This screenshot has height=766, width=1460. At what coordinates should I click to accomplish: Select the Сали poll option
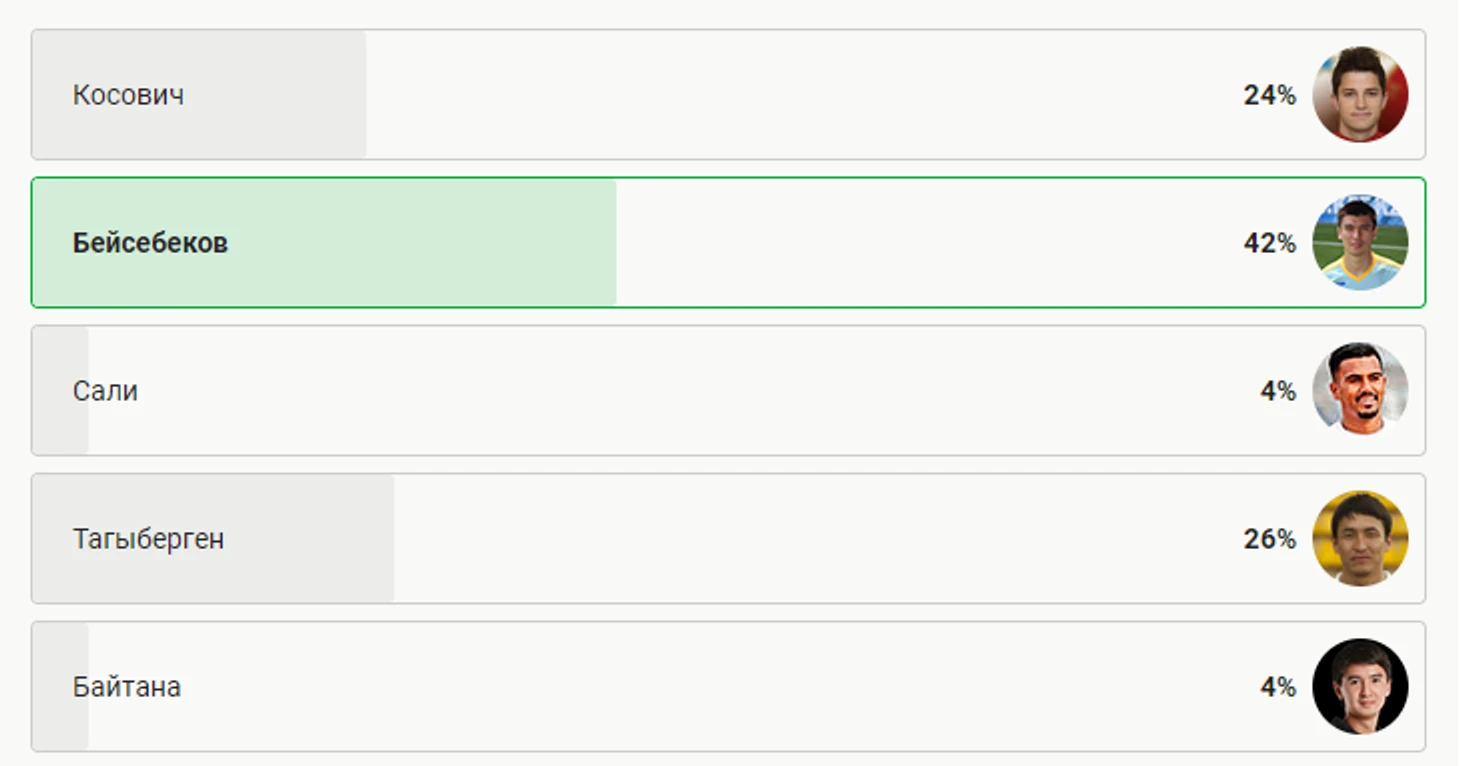(728, 390)
